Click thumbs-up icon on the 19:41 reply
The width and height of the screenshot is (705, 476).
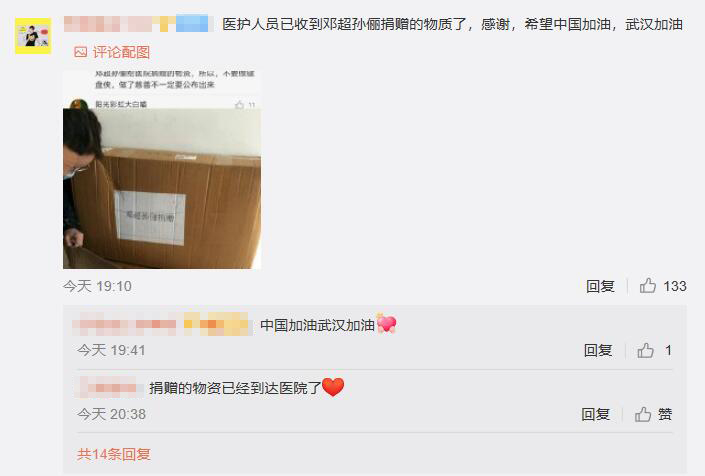coord(645,350)
